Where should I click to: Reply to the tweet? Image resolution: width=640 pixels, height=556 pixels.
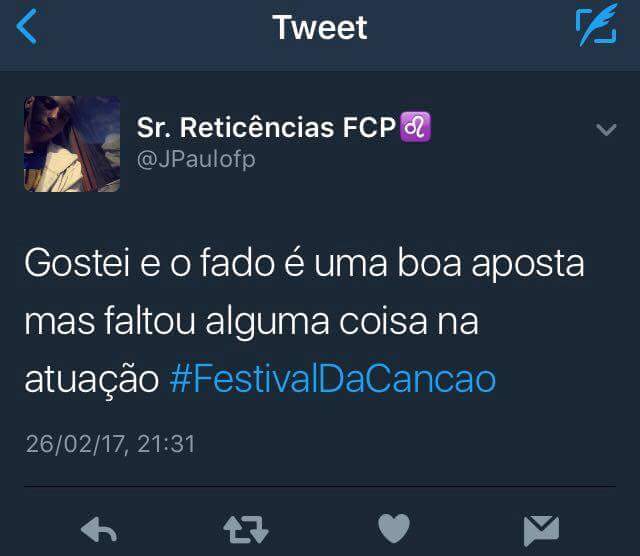point(99,529)
